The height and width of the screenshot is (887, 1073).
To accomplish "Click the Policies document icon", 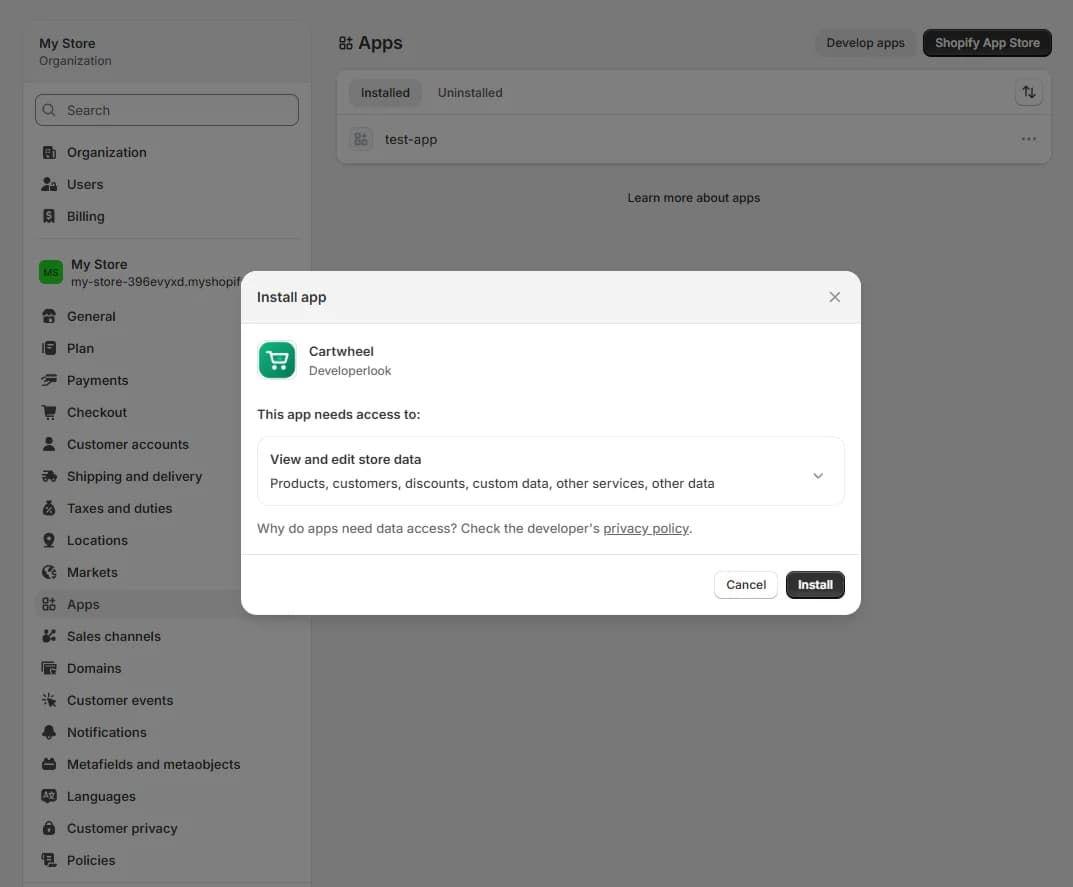I will [49, 860].
